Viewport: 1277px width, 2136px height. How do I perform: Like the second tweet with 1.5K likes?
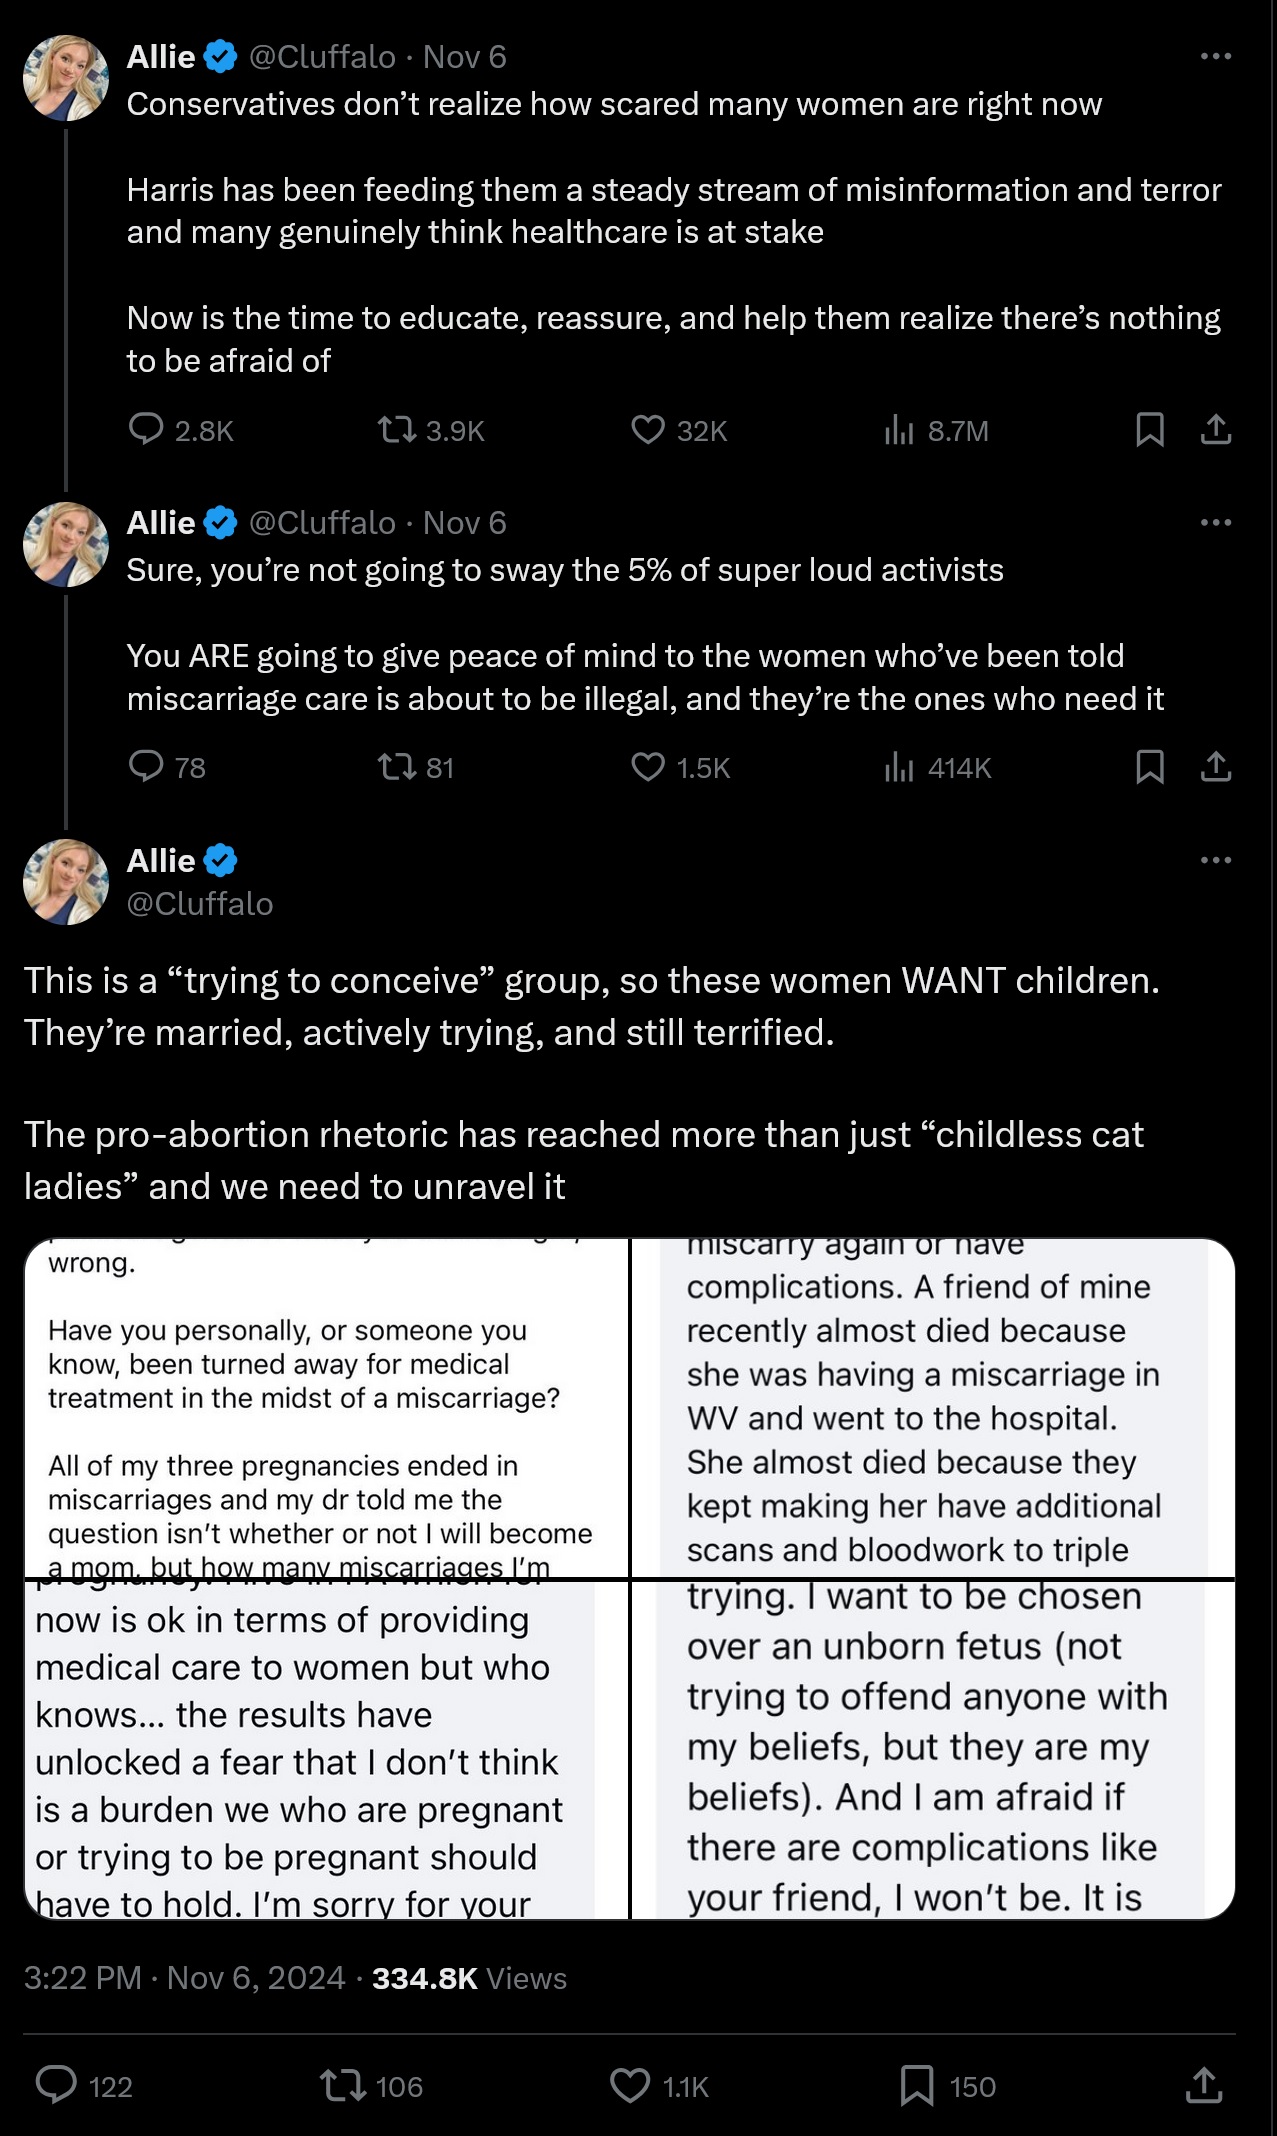coord(648,767)
